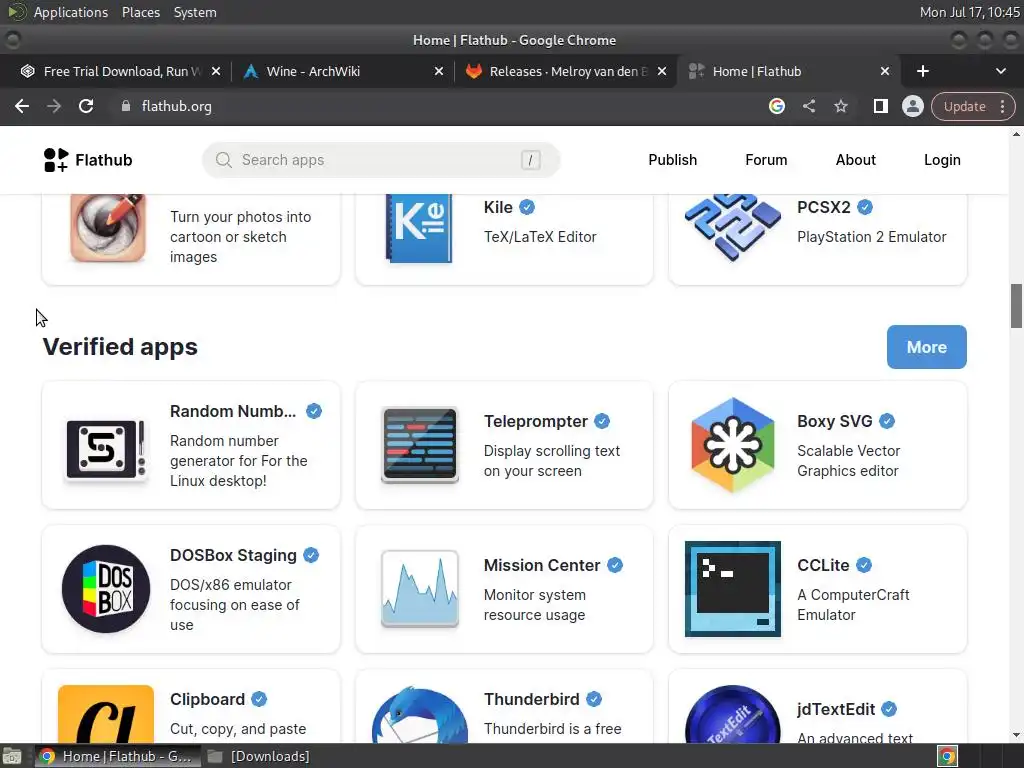Image resolution: width=1024 pixels, height=768 pixels.
Task: Reload the Flathub page
Action: coord(86,106)
